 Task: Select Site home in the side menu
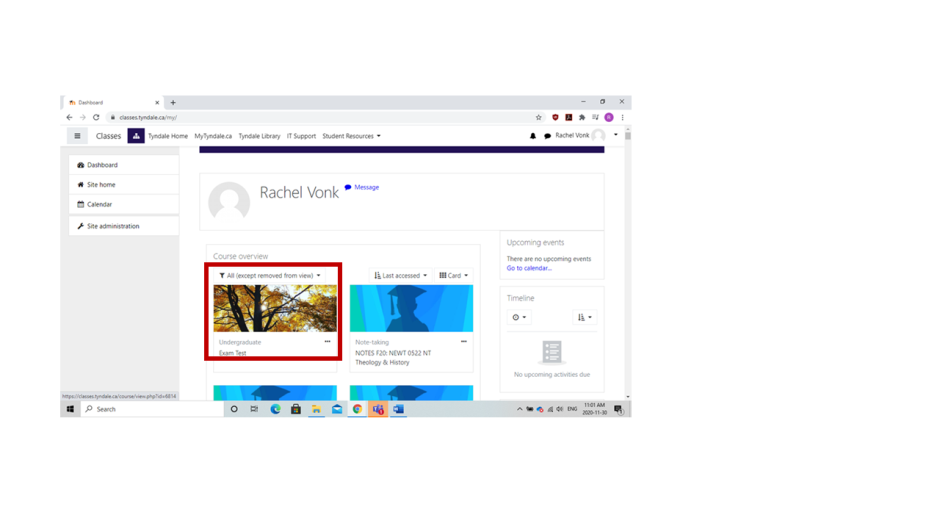click(124, 185)
